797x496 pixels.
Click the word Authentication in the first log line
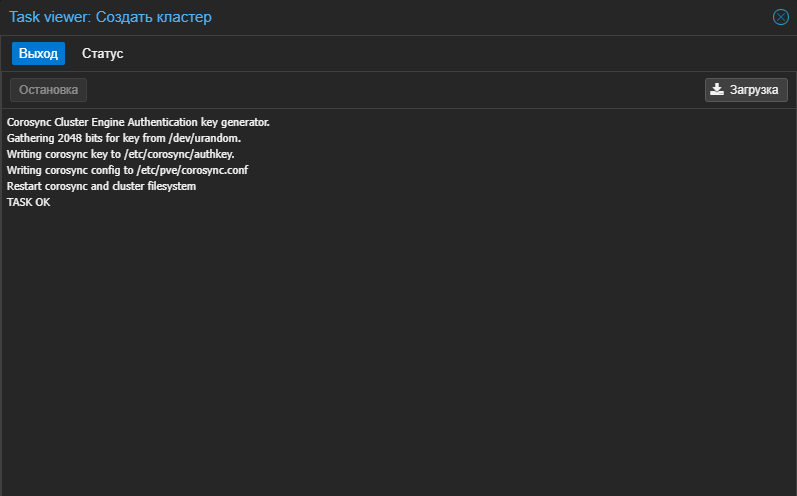(162, 122)
